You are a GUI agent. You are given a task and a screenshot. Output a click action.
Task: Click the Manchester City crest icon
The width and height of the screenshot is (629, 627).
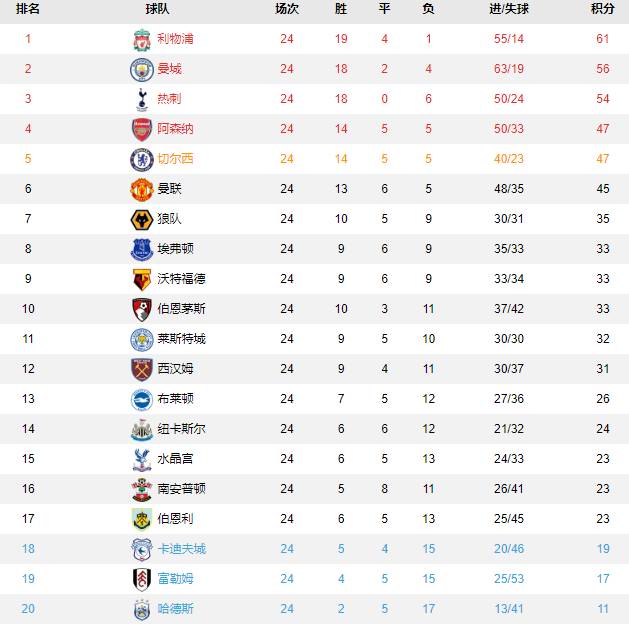point(142,69)
